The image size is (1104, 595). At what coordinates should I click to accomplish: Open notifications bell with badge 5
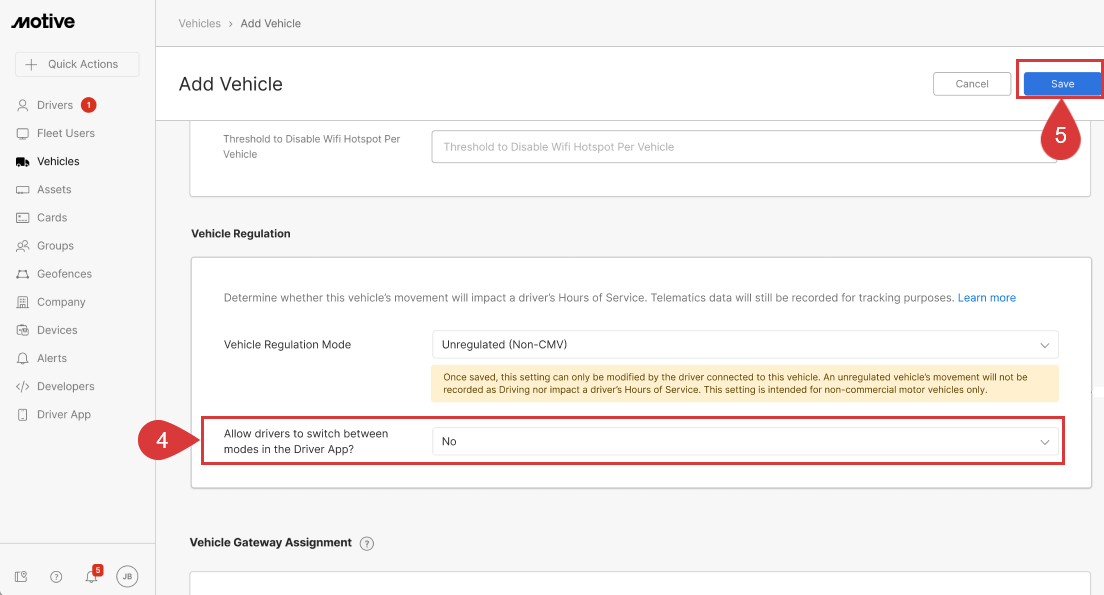tap(92, 575)
